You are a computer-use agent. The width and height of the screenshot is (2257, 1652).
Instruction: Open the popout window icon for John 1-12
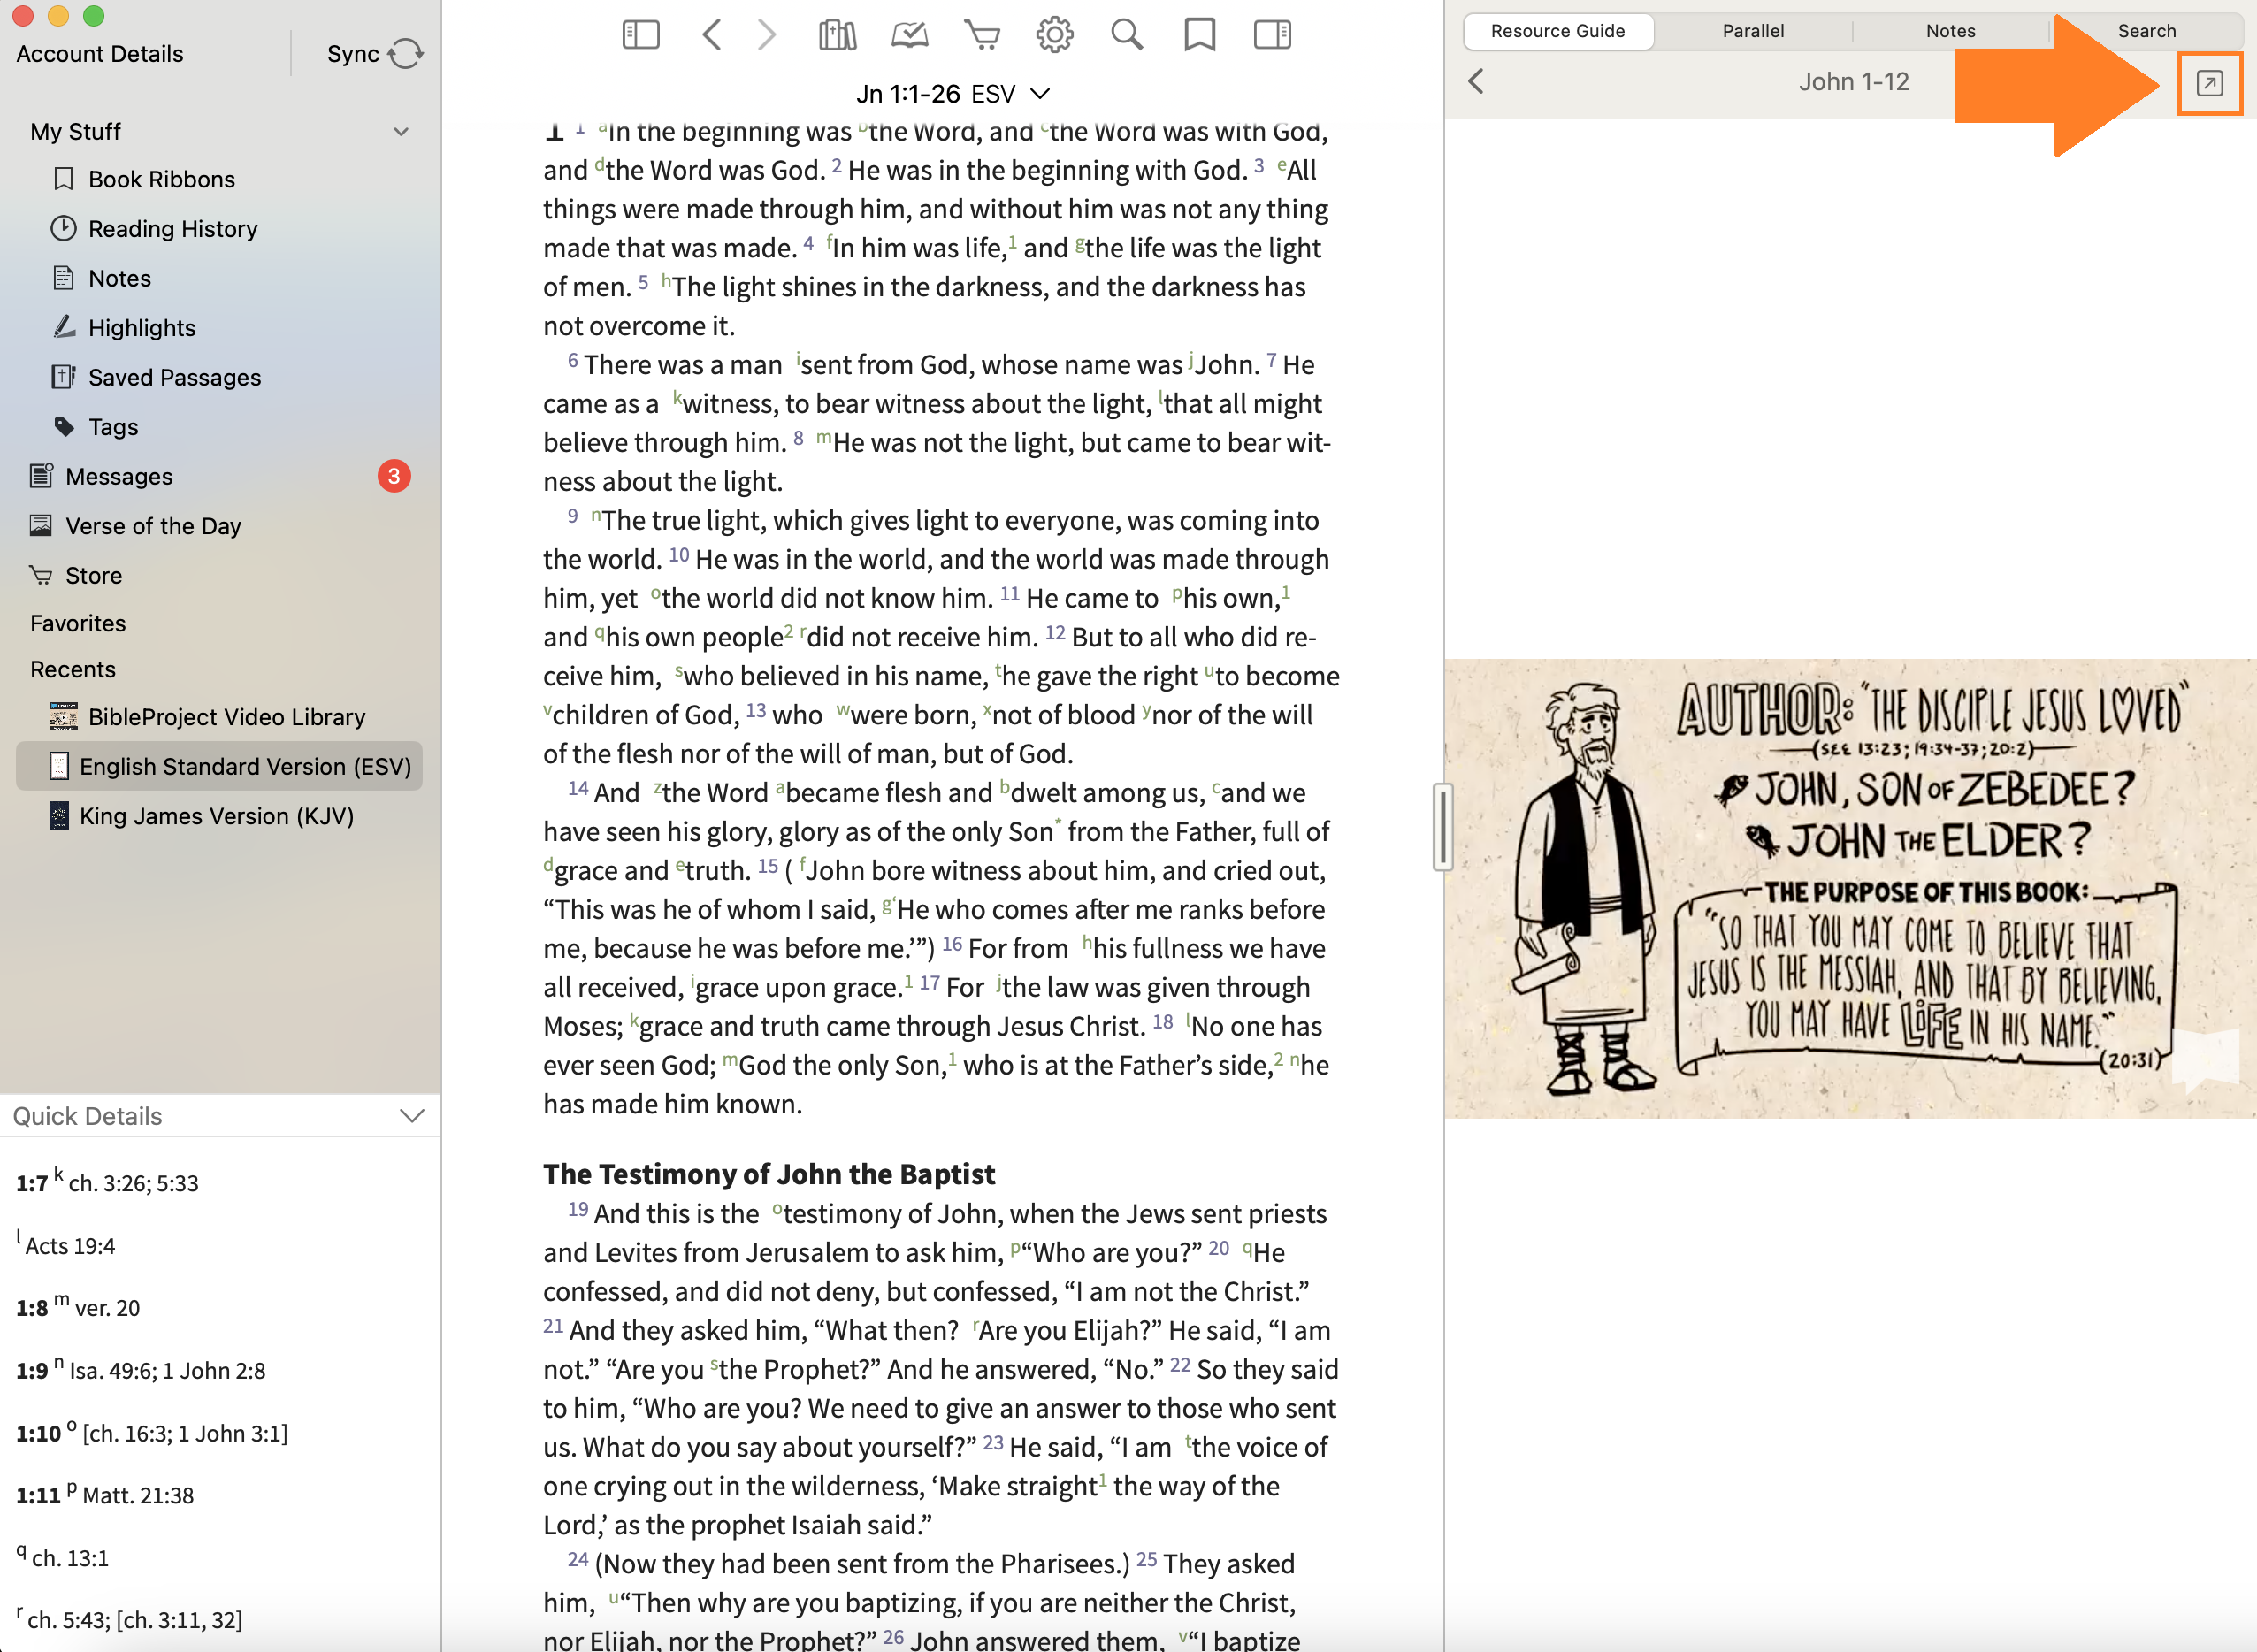coord(2209,83)
